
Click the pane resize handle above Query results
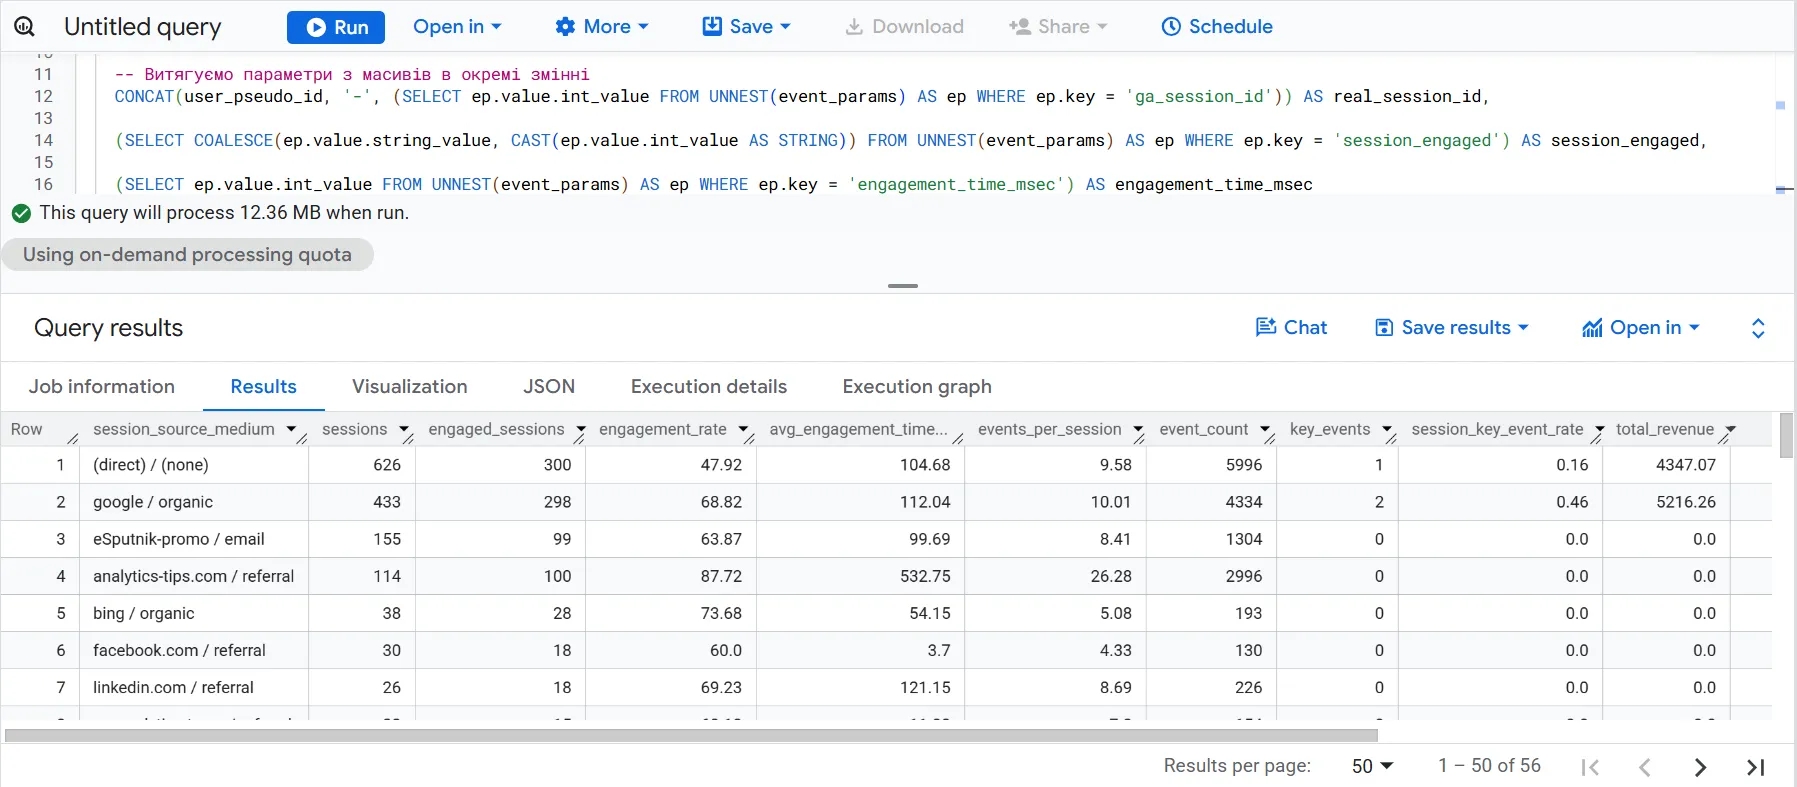coord(902,286)
